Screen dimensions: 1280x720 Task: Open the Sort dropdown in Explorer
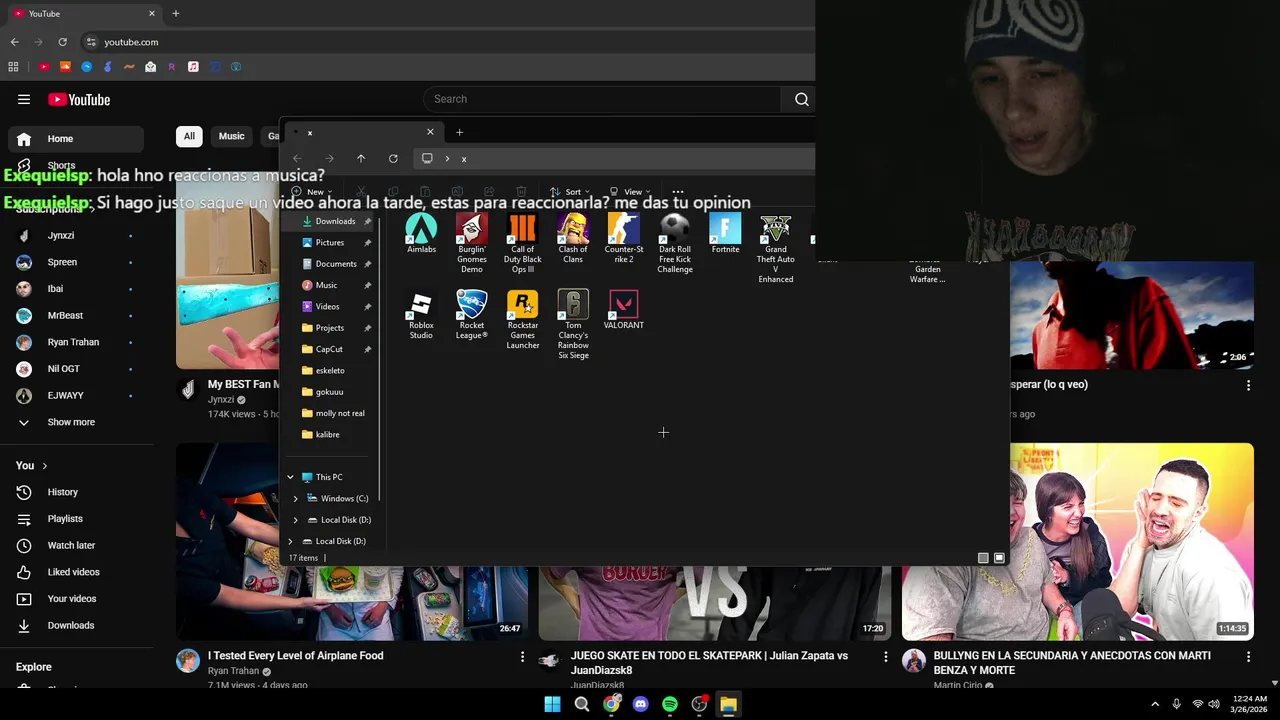click(x=569, y=191)
